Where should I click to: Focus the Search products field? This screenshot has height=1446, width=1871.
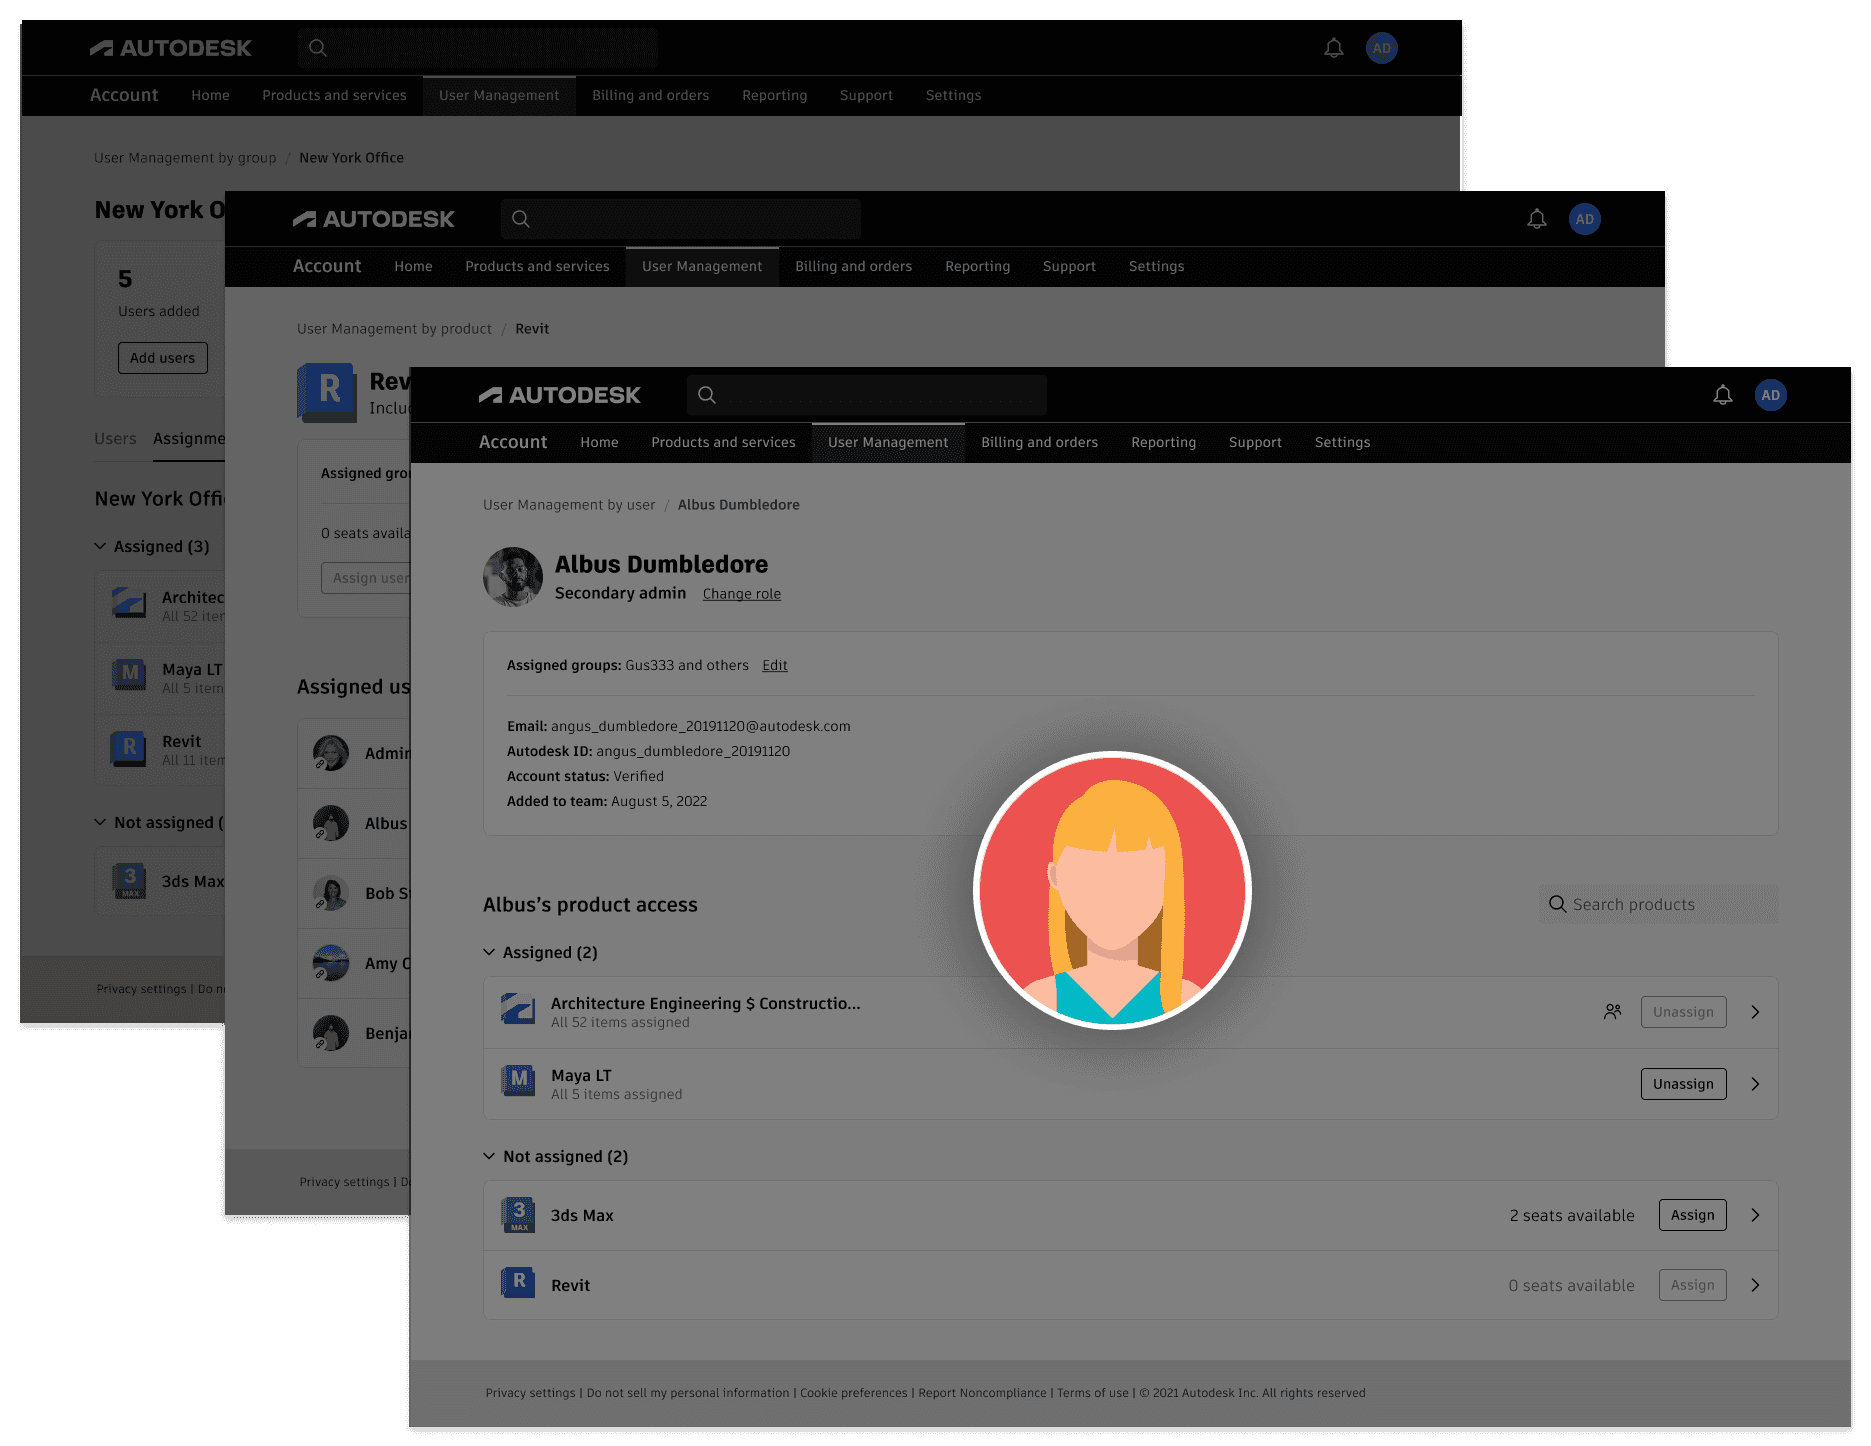(x=1658, y=904)
